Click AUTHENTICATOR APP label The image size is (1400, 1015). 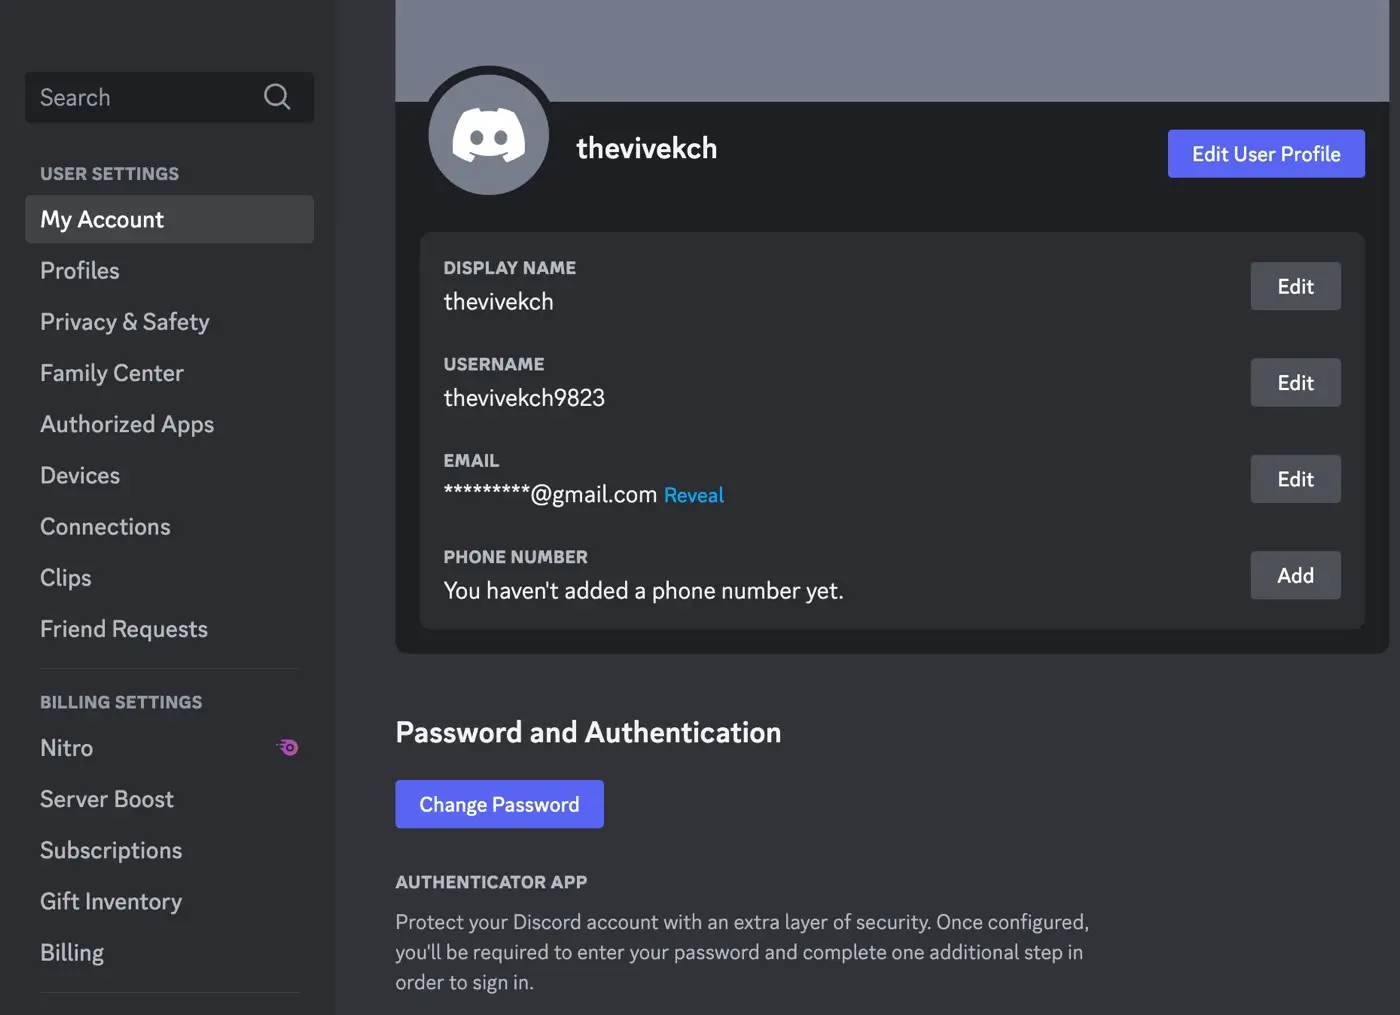pyautogui.click(x=491, y=882)
